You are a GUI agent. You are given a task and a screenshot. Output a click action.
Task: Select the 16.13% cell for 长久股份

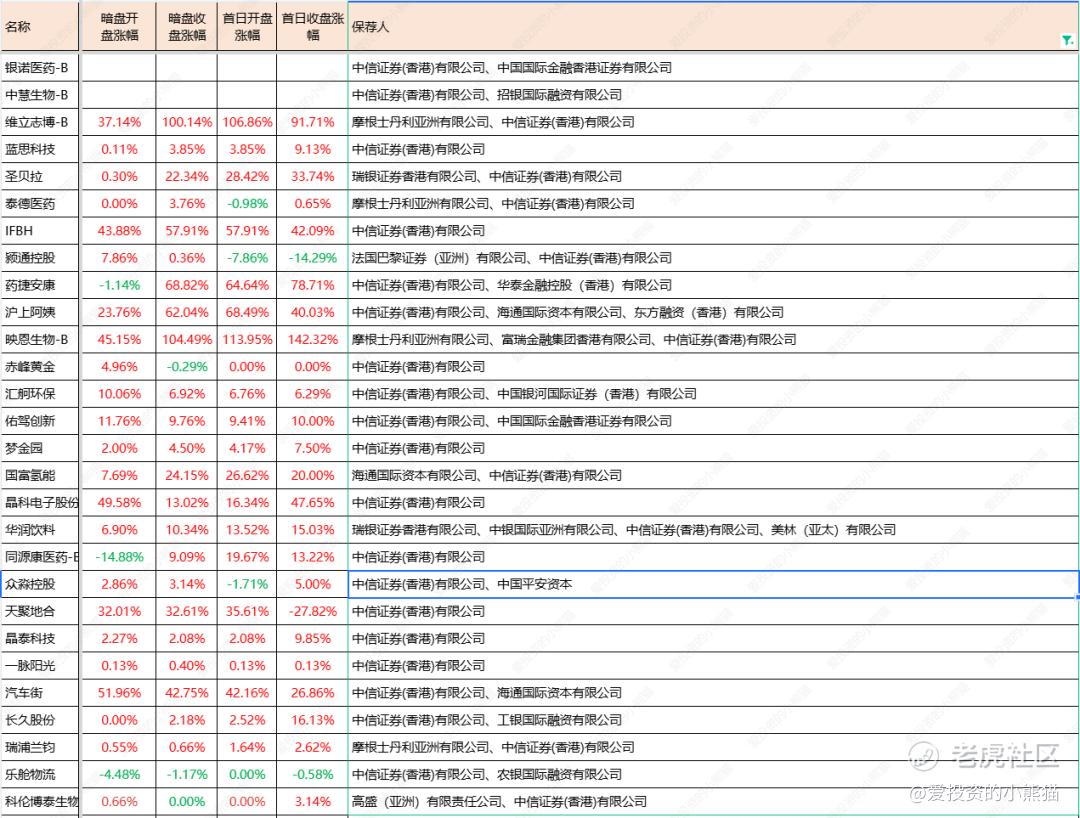click(313, 720)
